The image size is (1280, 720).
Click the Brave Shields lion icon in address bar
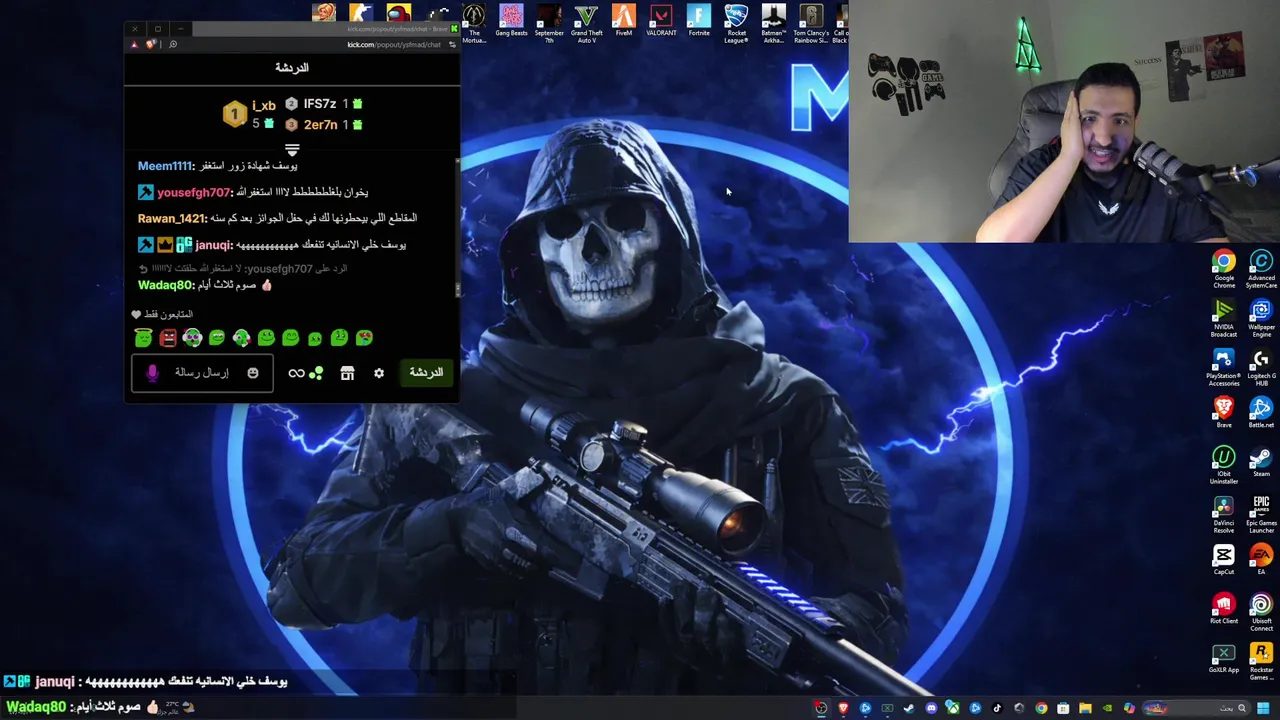[151, 44]
